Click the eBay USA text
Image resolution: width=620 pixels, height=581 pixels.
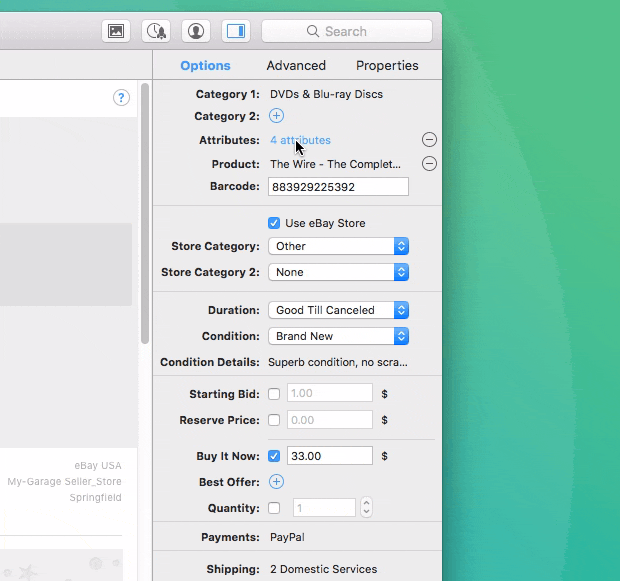coord(98,466)
